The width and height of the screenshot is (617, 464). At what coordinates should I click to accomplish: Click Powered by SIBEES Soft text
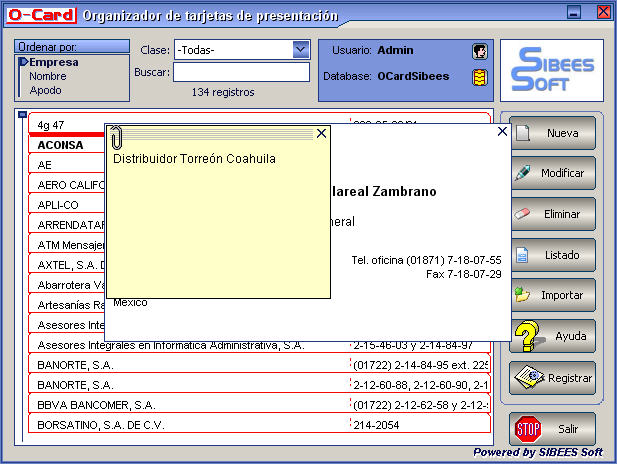tap(538, 452)
